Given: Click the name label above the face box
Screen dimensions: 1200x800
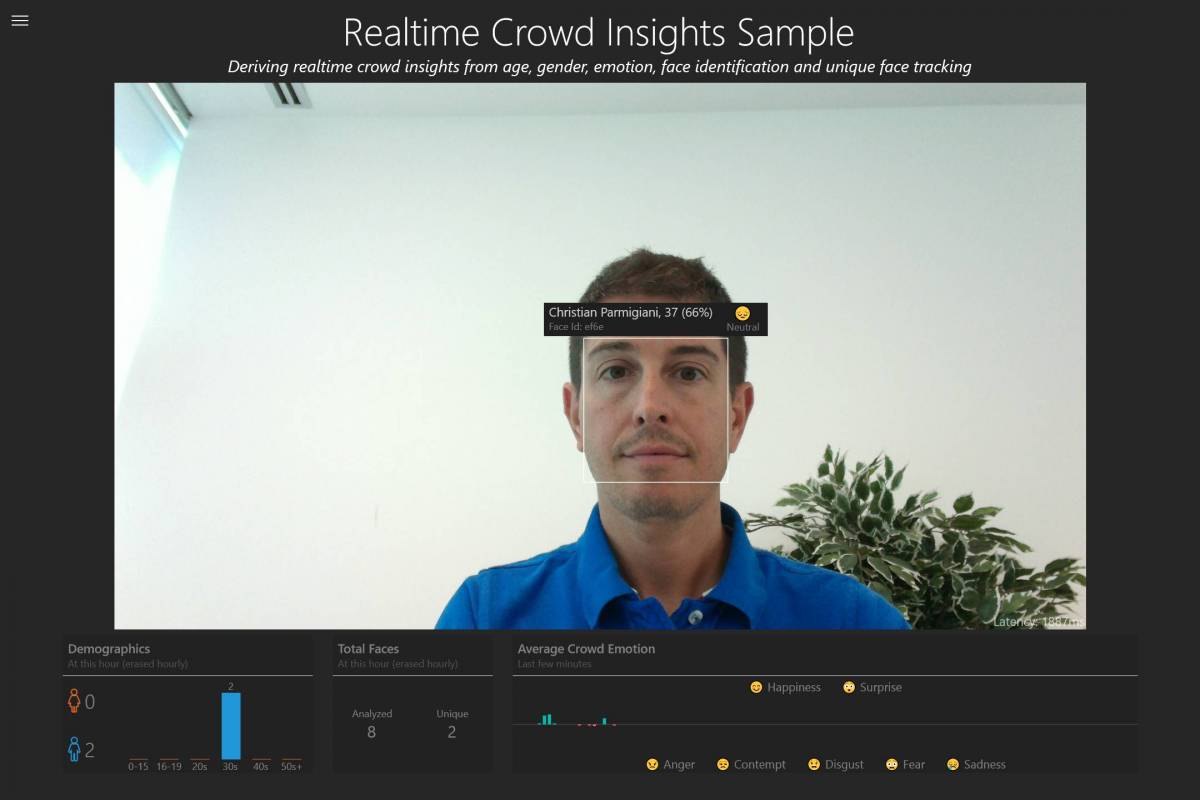Looking at the screenshot, I should pos(630,313).
